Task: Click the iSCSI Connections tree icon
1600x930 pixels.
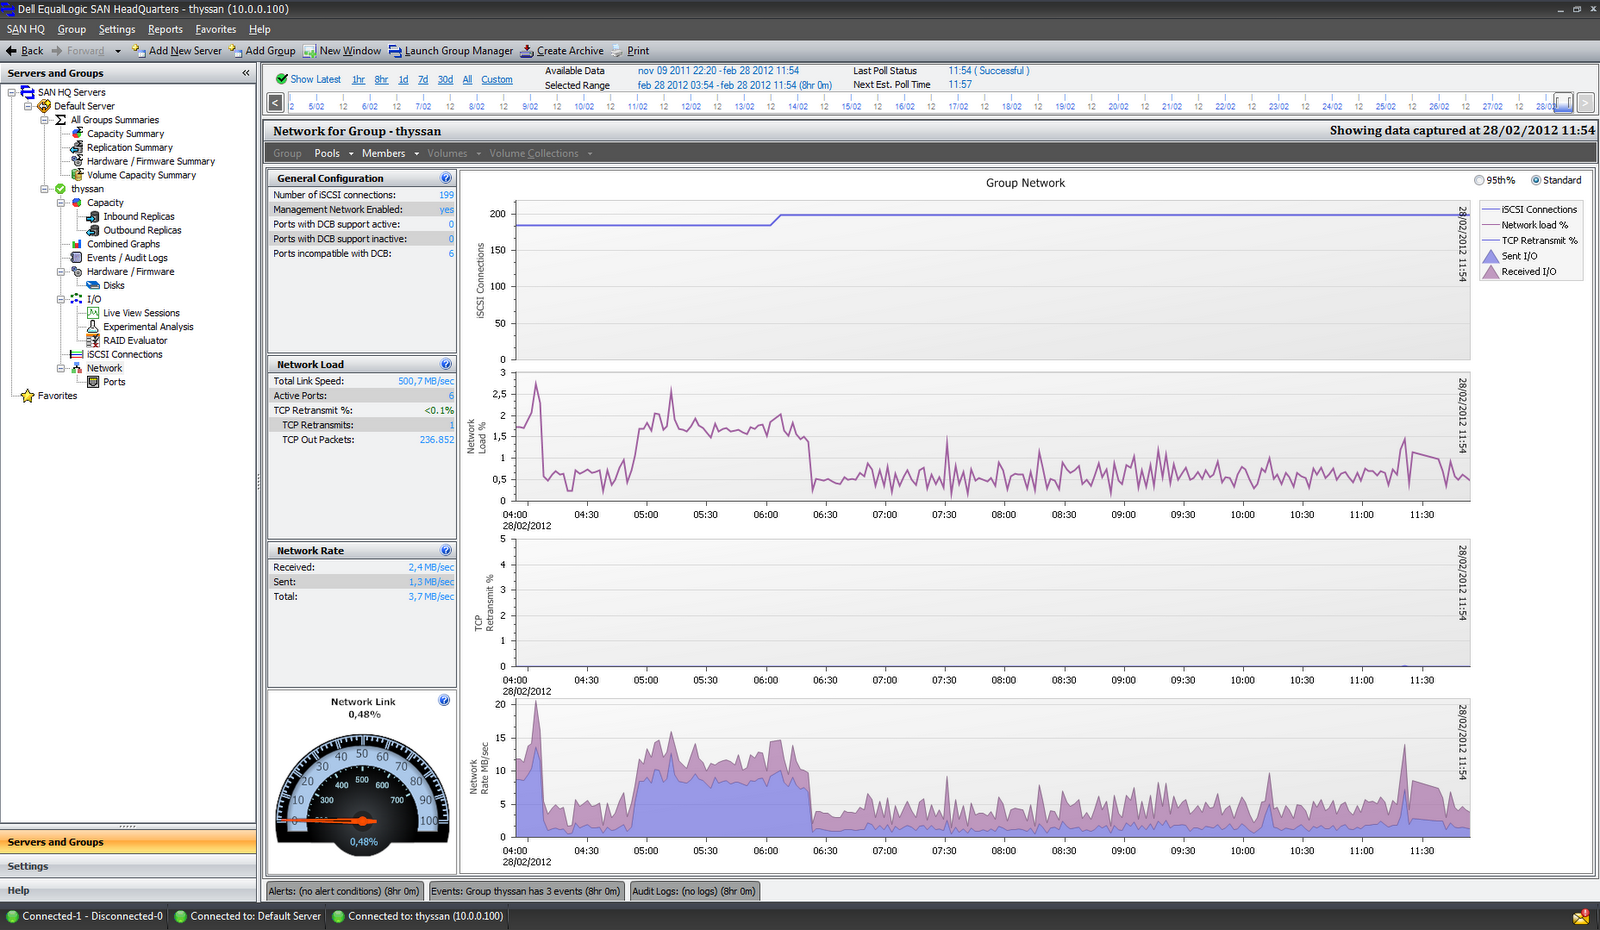Action: tap(77, 354)
